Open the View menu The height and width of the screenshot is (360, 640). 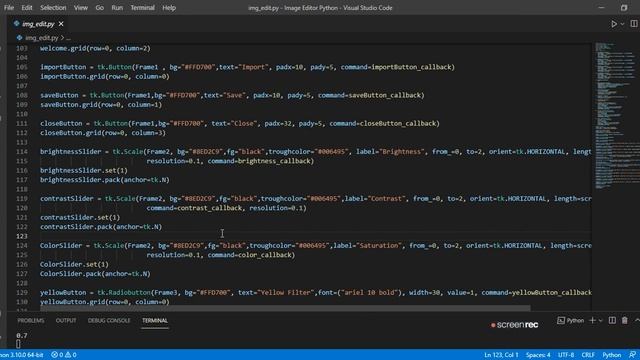80,8
